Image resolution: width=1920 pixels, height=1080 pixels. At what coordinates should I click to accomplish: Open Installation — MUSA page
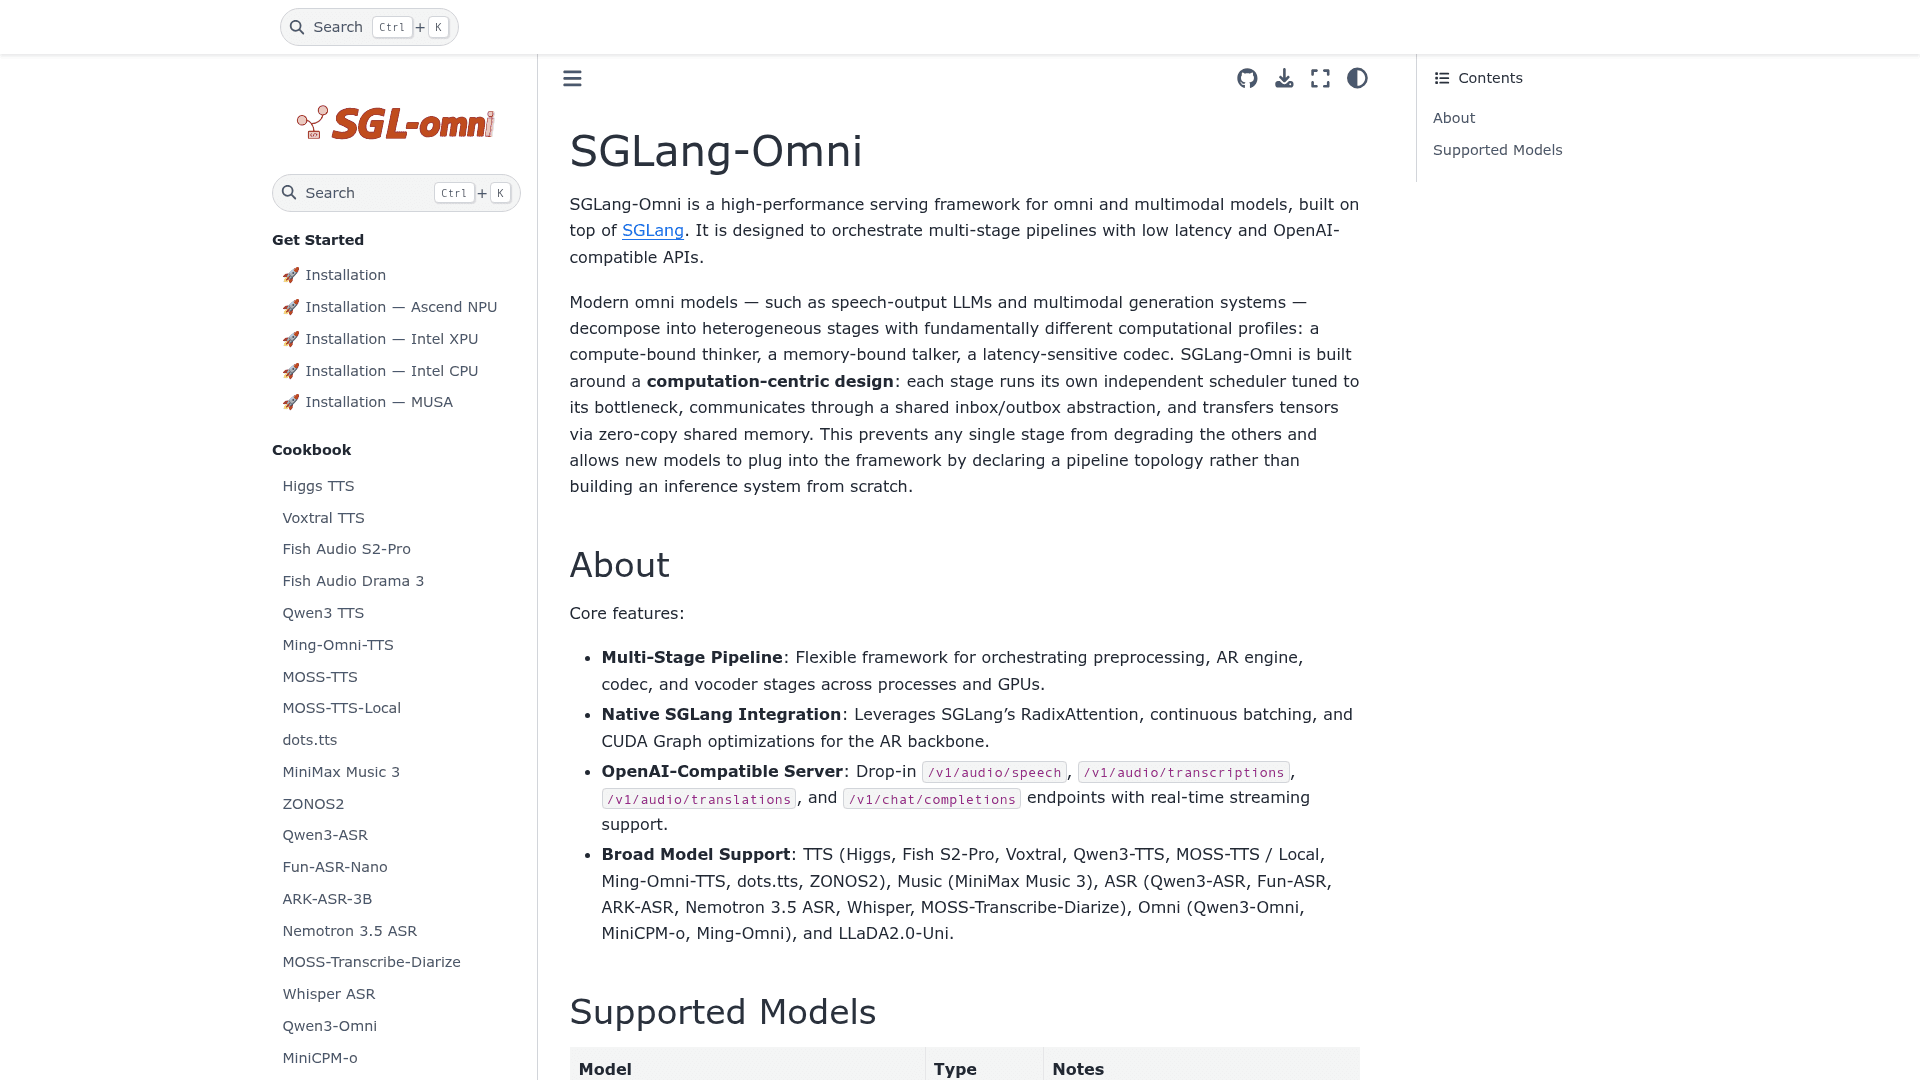pyautogui.click(x=367, y=402)
